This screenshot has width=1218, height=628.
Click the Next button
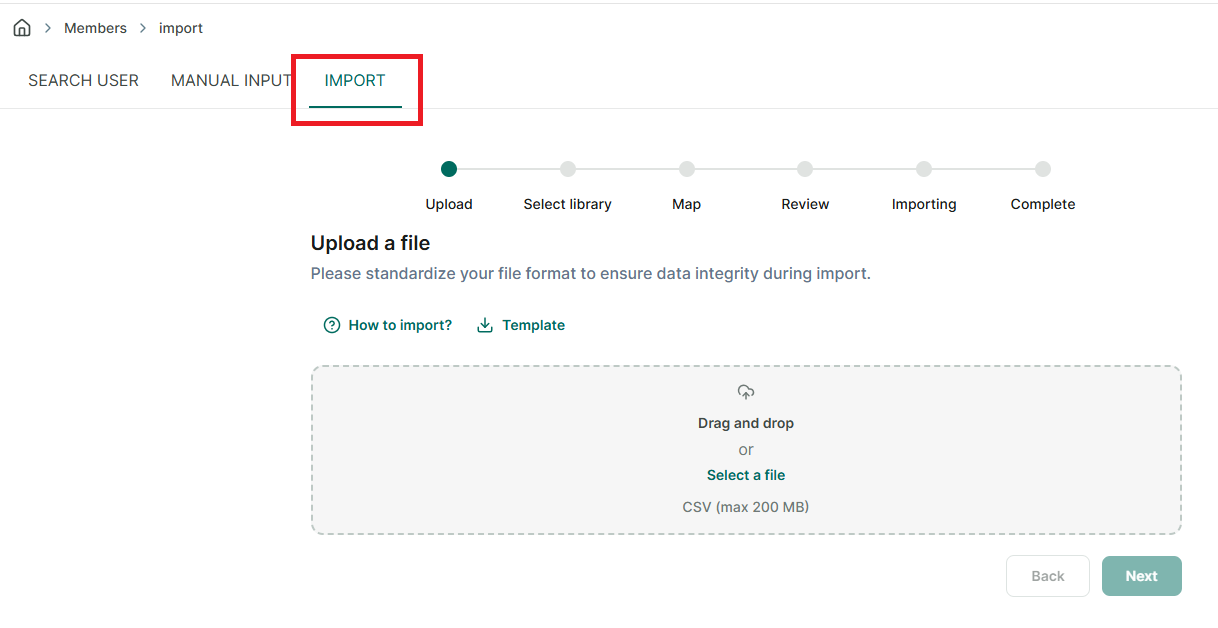pyautogui.click(x=1142, y=576)
